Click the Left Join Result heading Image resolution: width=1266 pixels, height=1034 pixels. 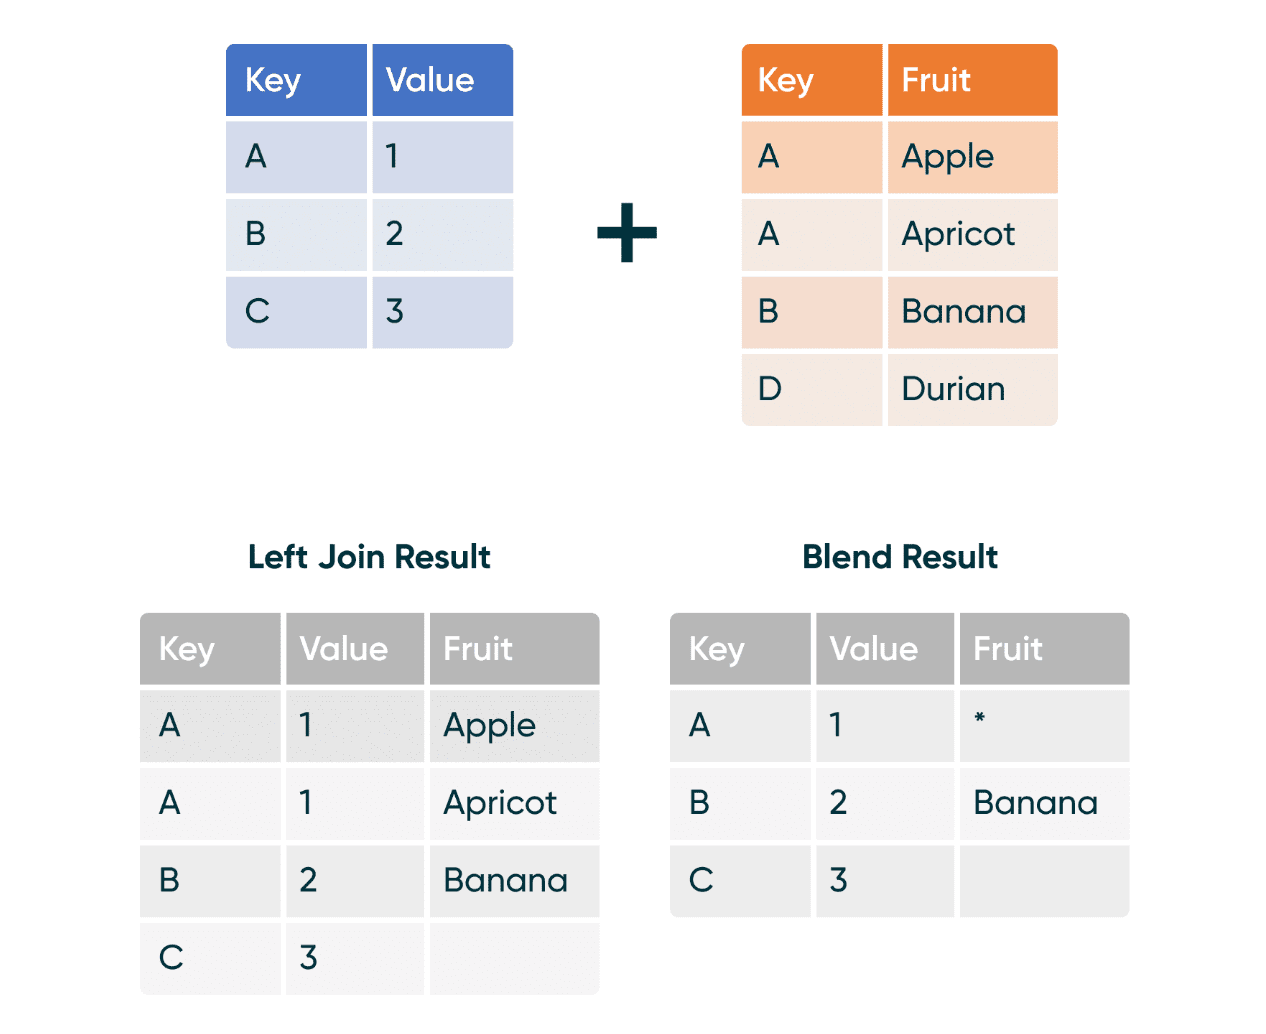pyautogui.click(x=369, y=557)
